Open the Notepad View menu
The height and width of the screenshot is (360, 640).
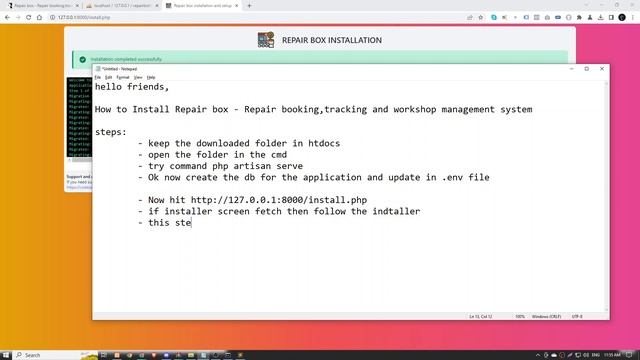pyautogui.click(x=138, y=77)
